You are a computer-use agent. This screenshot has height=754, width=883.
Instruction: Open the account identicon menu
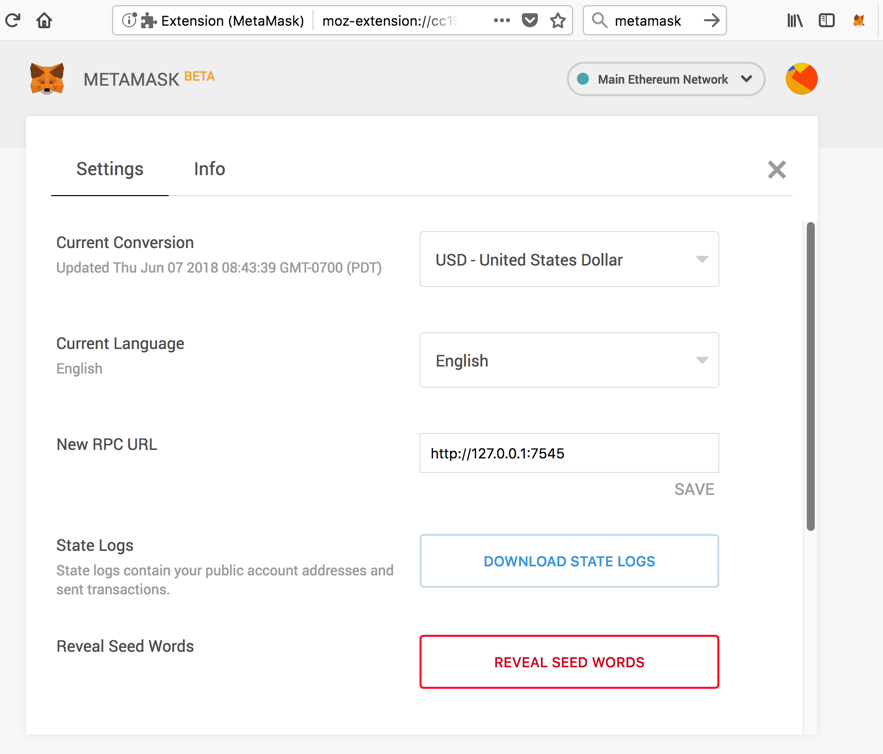pyautogui.click(x=801, y=79)
